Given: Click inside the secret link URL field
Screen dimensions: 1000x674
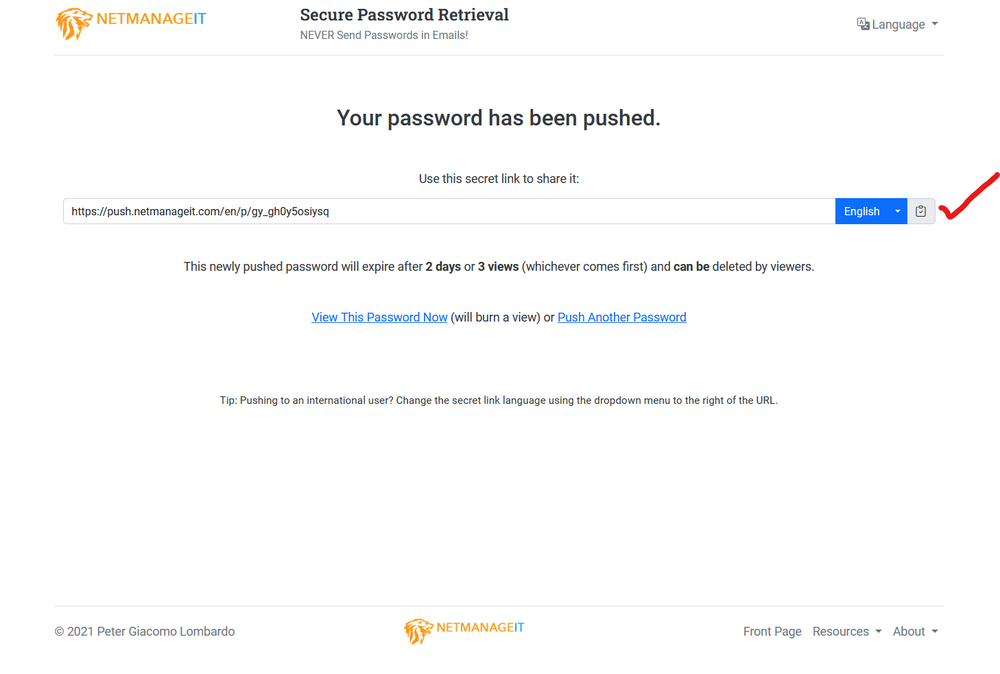Looking at the screenshot, I should pos(448,211).
